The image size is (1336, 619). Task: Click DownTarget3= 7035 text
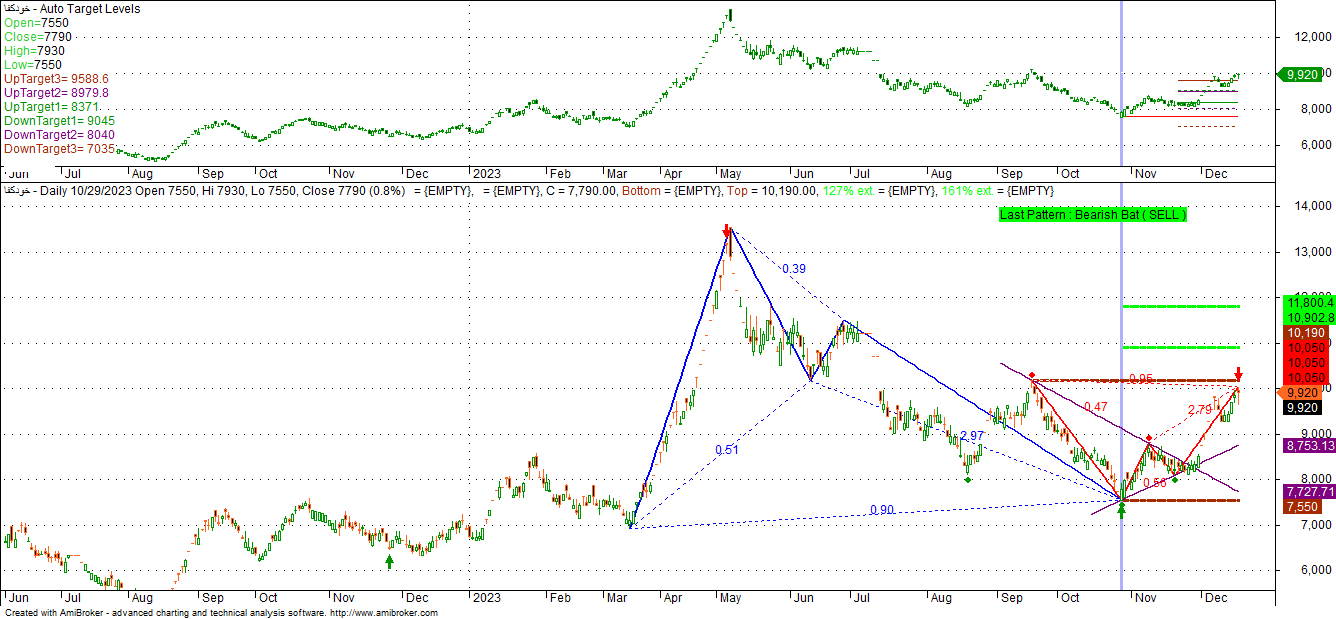(x=59, y=148)
